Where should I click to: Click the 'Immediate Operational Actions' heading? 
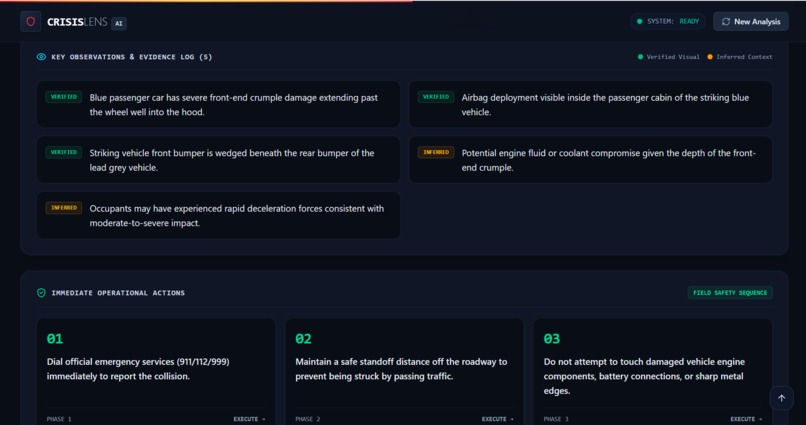pyautogui.click(x=118, y=293)
